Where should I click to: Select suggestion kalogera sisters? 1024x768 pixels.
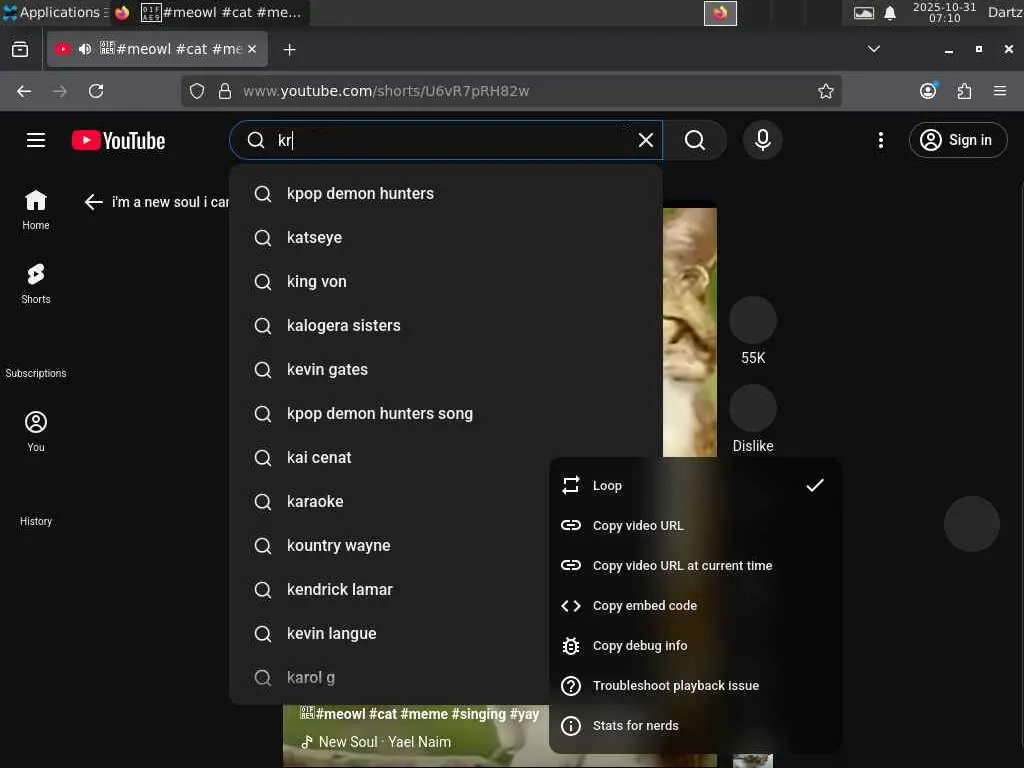coord(446,325)
